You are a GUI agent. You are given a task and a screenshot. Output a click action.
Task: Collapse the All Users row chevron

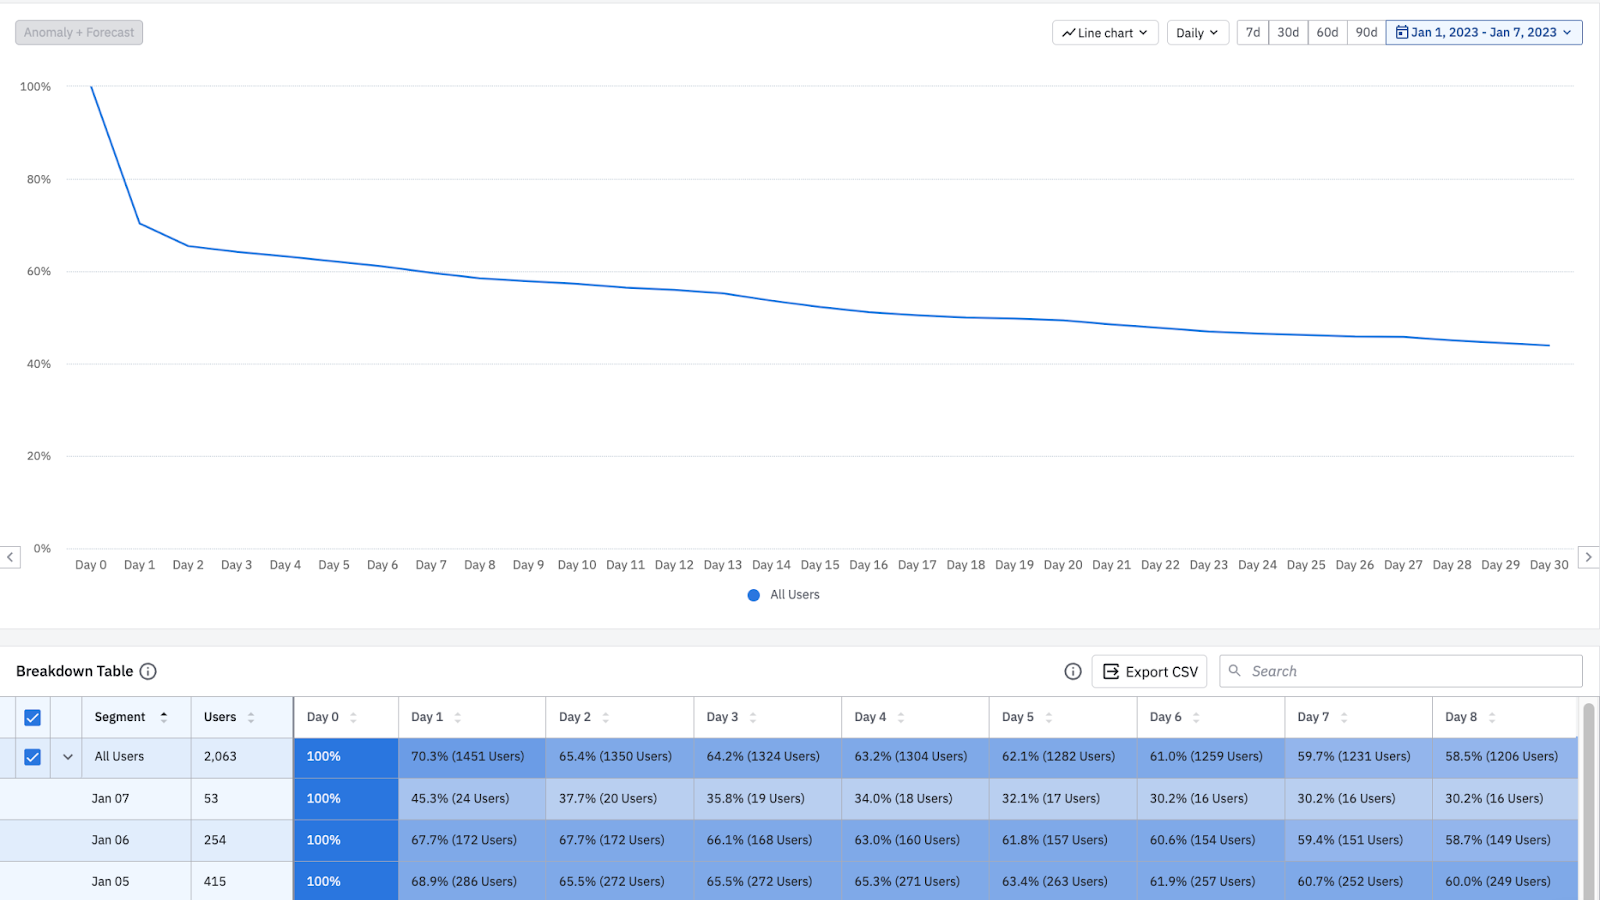click(68, 757)
